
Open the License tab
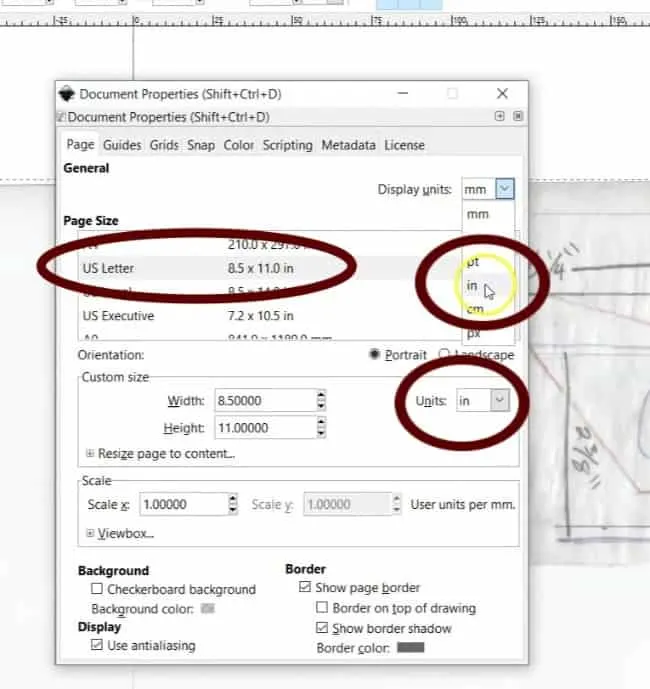click(404, 145)
